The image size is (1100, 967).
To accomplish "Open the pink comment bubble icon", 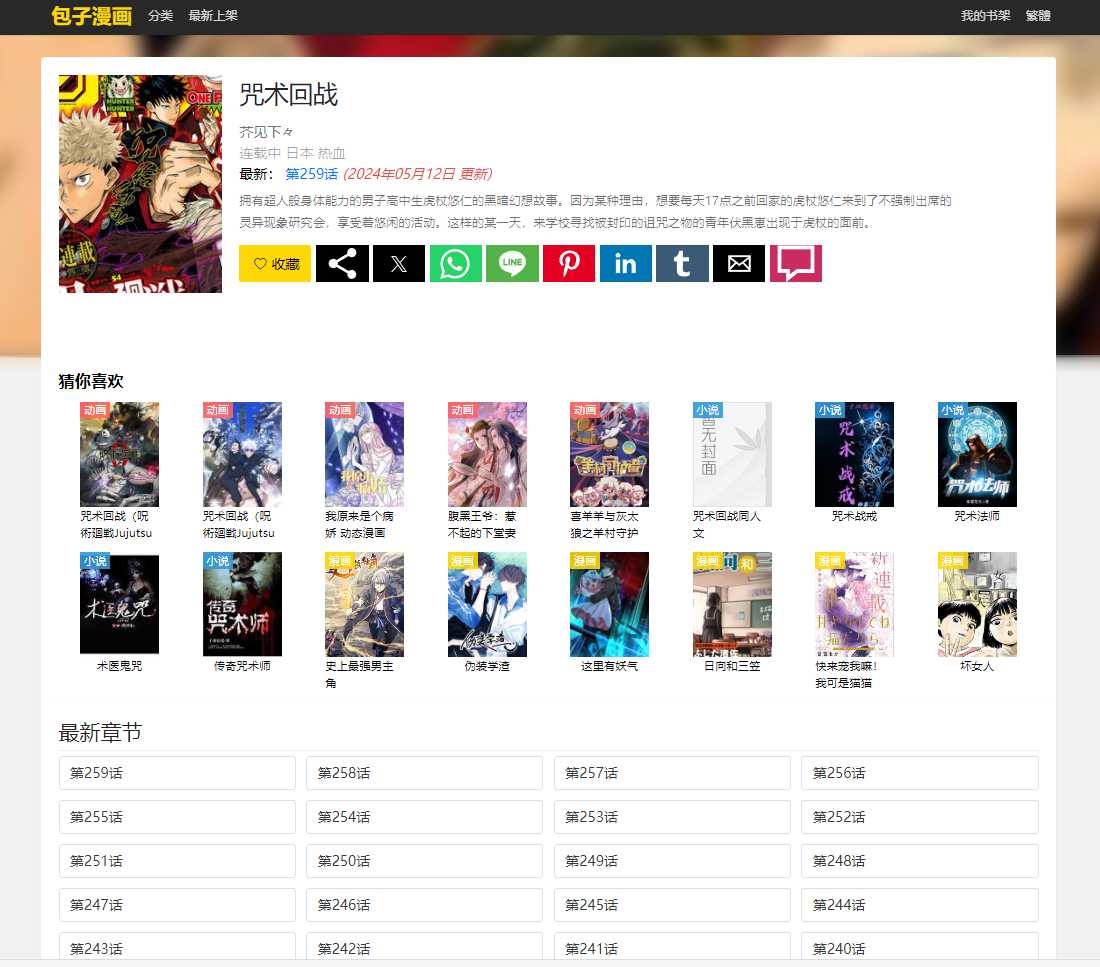I will pyautogui.click(x=796, y=264).
